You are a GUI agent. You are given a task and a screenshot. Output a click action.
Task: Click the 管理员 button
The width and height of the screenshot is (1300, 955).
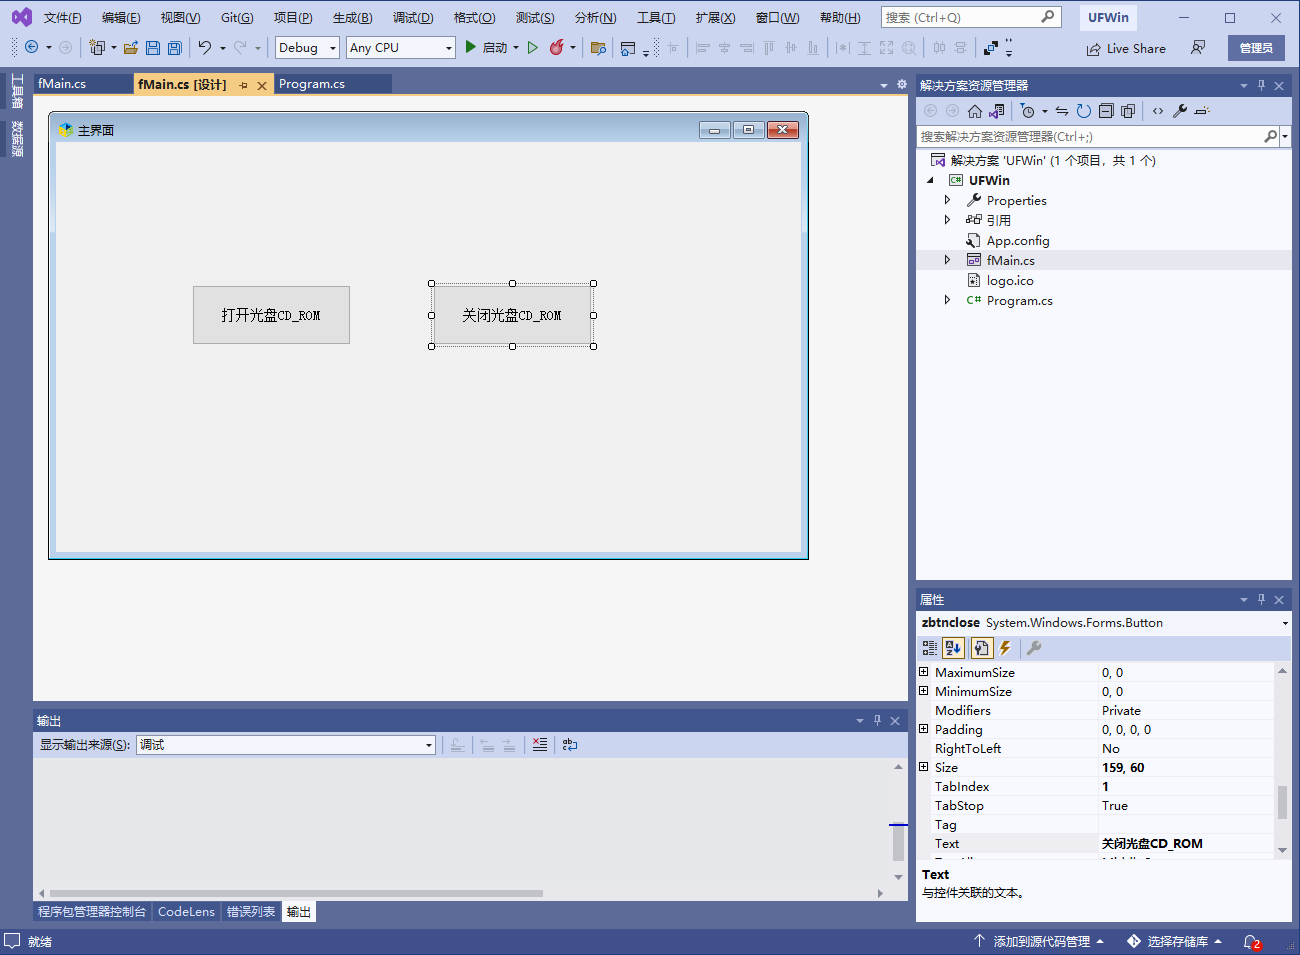pyautogui.click(x=1256, y=48)
